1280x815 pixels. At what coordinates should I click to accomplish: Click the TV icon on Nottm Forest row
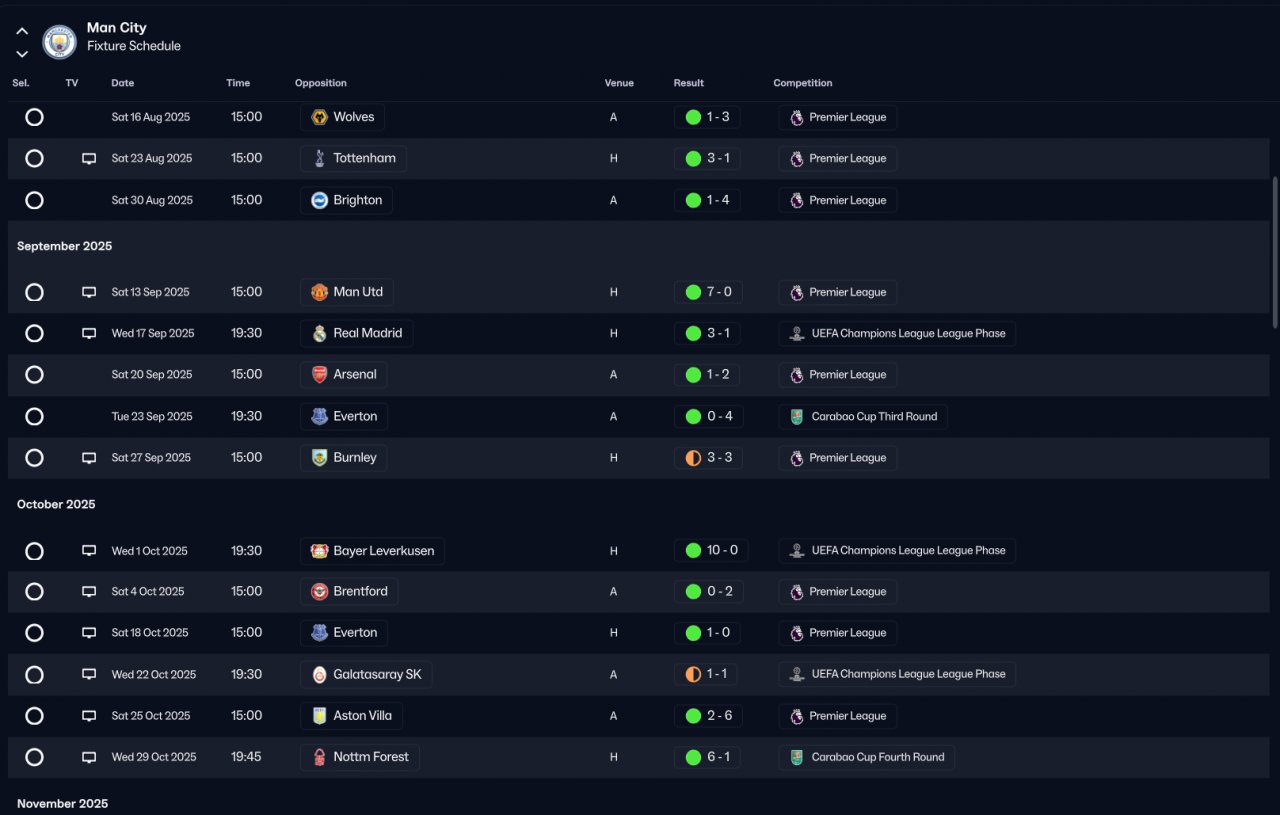pos(89,757)
